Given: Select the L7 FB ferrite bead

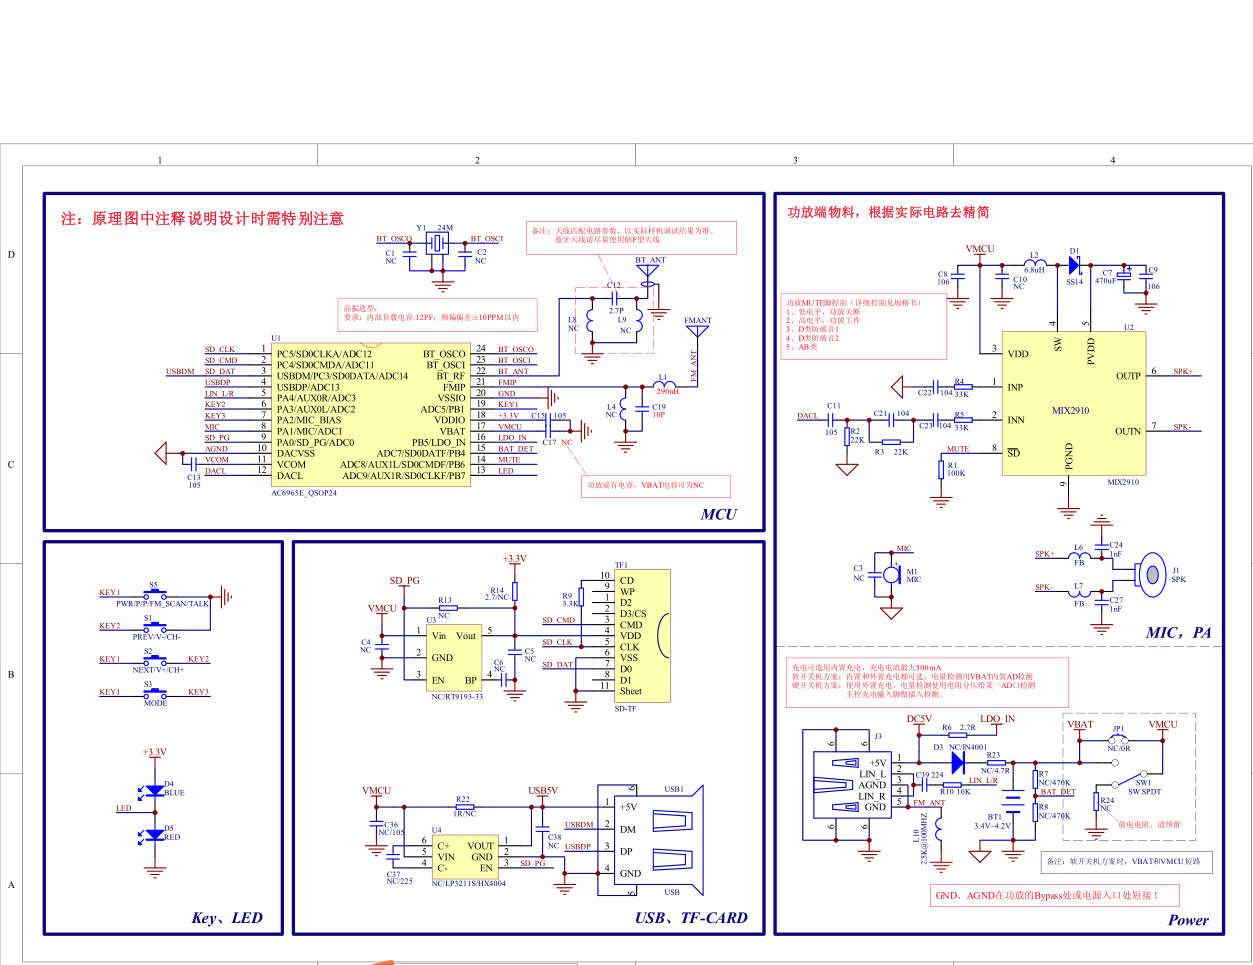Looking at the screenshot, I should pos(1079,594).
